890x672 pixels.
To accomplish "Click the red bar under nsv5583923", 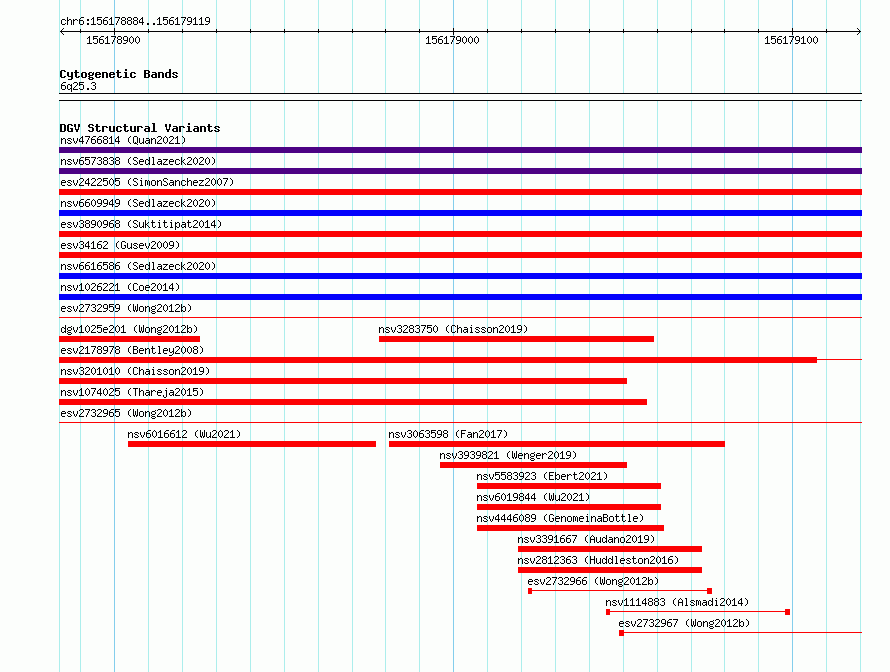I will (569, 486).
